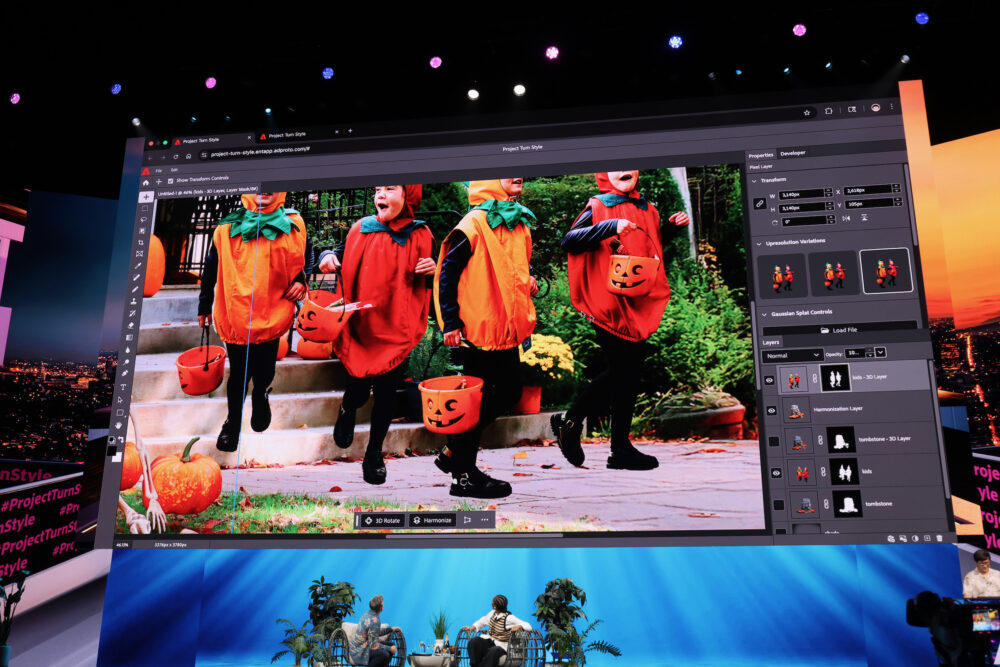Select the Type tool in the left toolbar
The width and height of the screenshot is (1000, 667).
point(123,387)
